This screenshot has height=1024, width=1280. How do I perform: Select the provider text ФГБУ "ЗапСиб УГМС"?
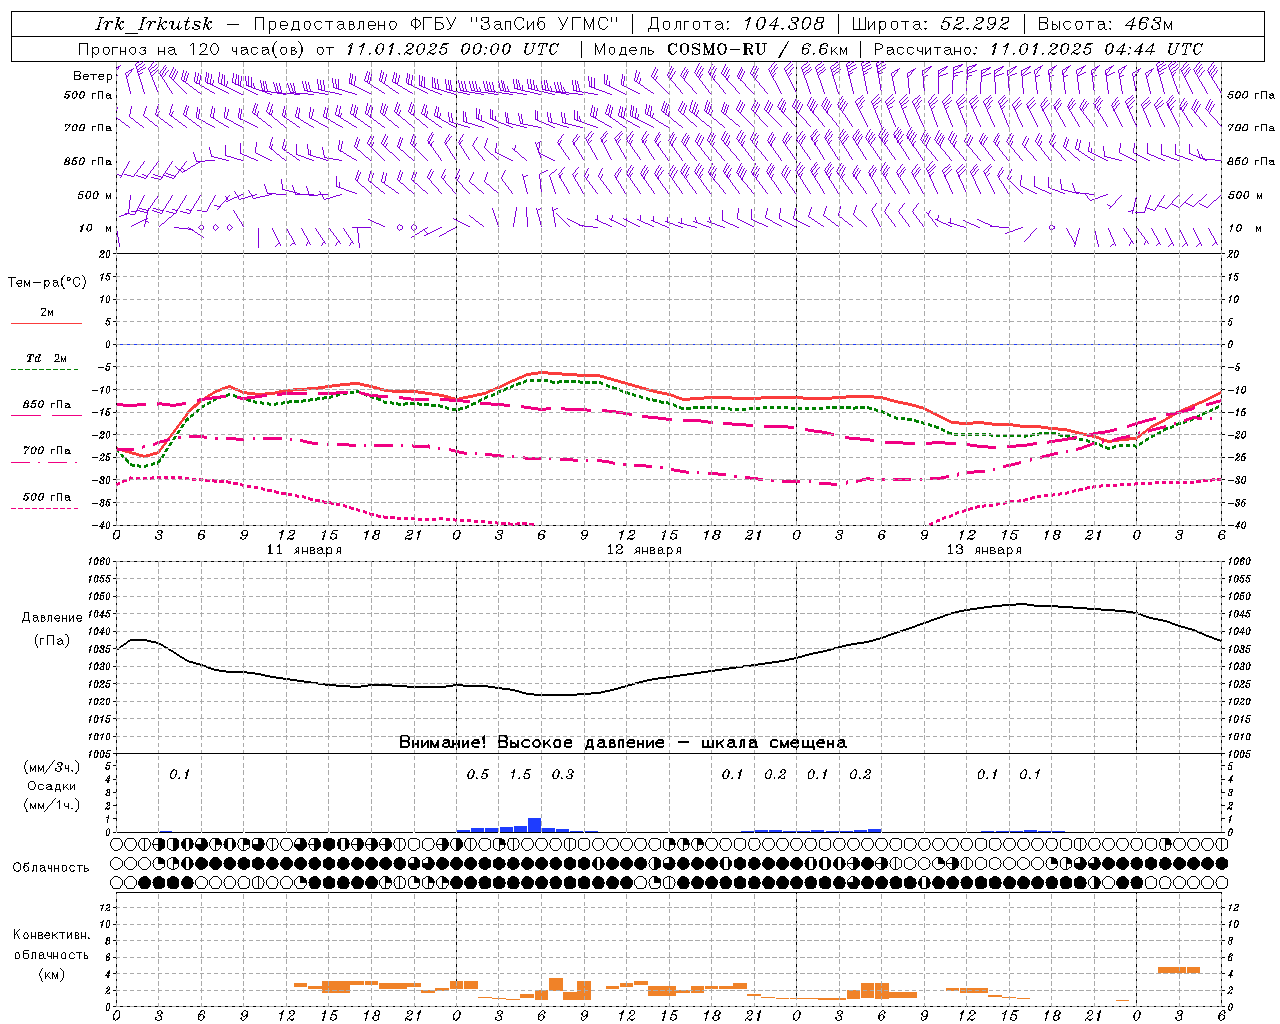[515, 24]
